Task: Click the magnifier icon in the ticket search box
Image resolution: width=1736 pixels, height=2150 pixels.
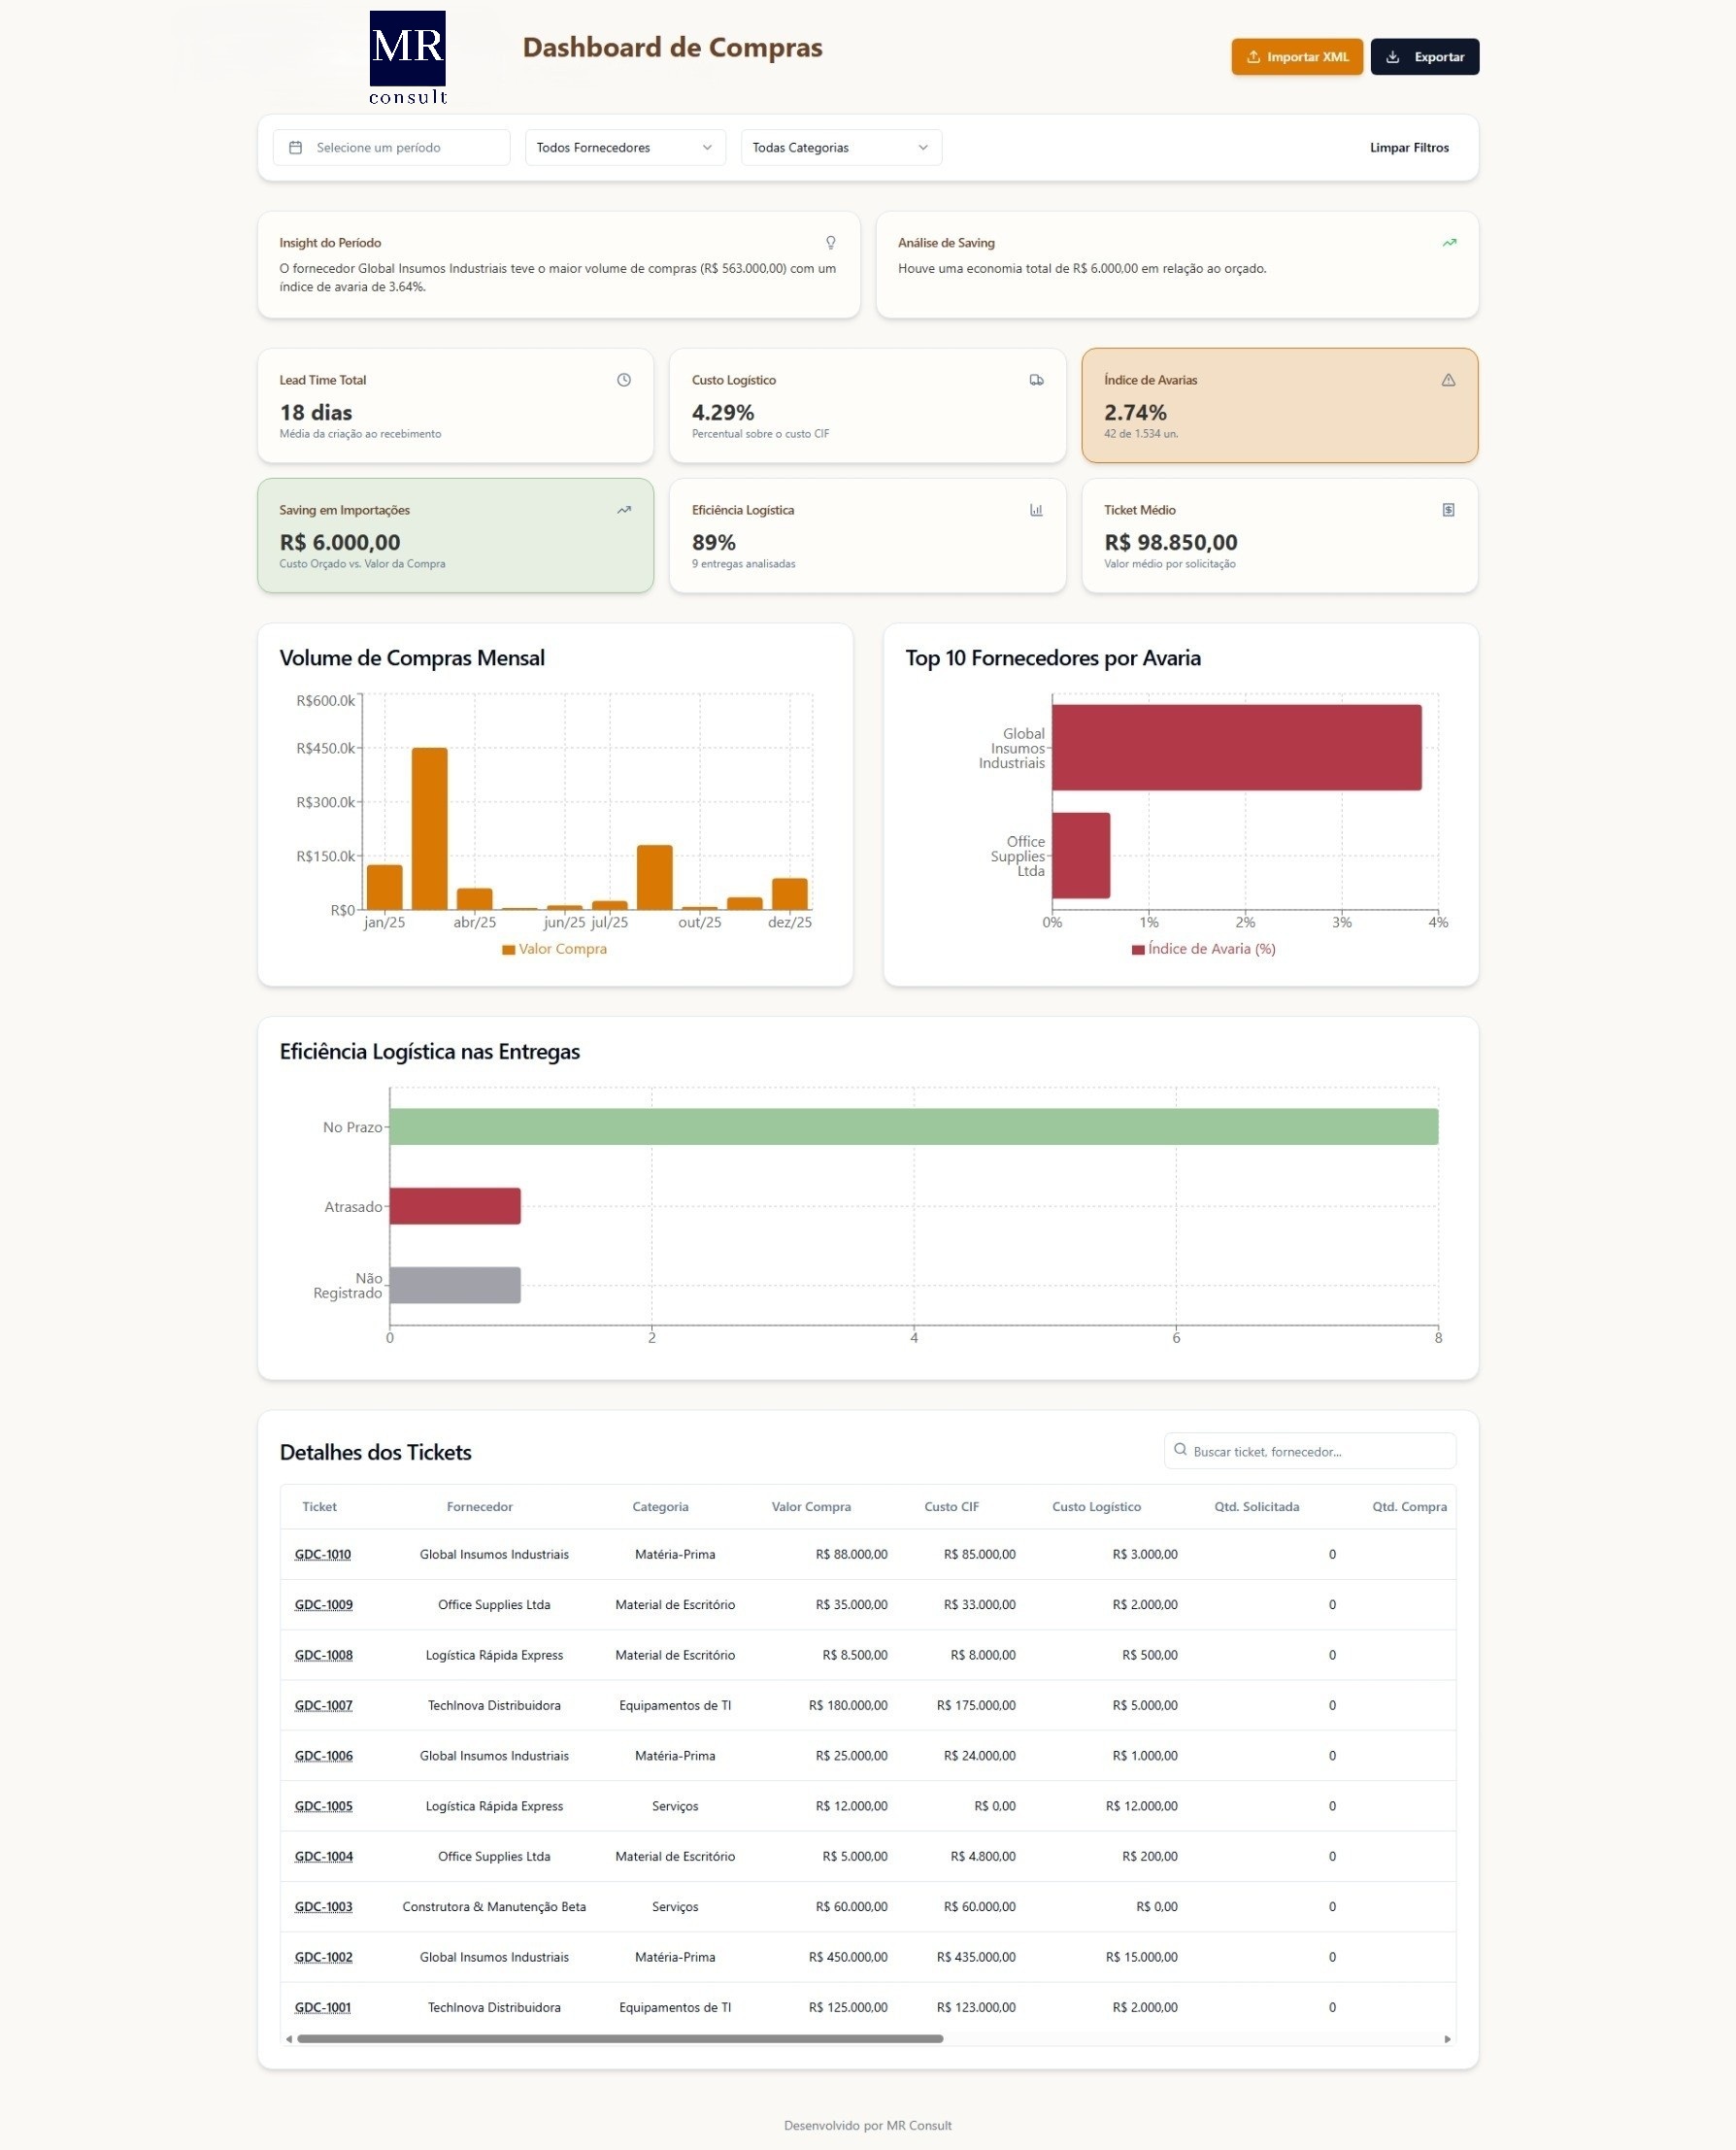Action: (x=1180, y=1450)
